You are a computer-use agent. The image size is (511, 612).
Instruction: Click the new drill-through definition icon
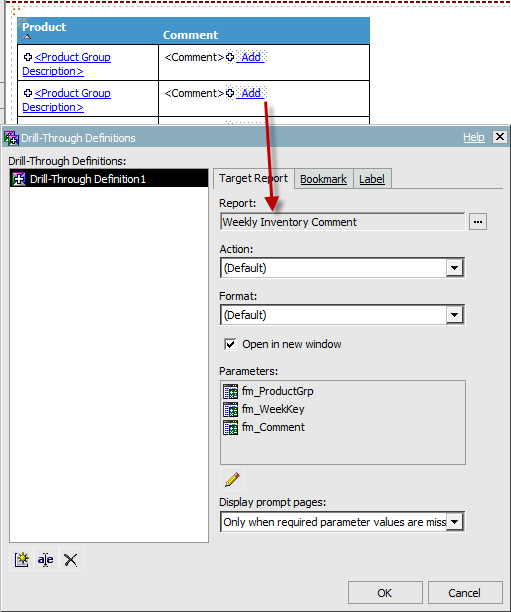(x=22, y=559)
